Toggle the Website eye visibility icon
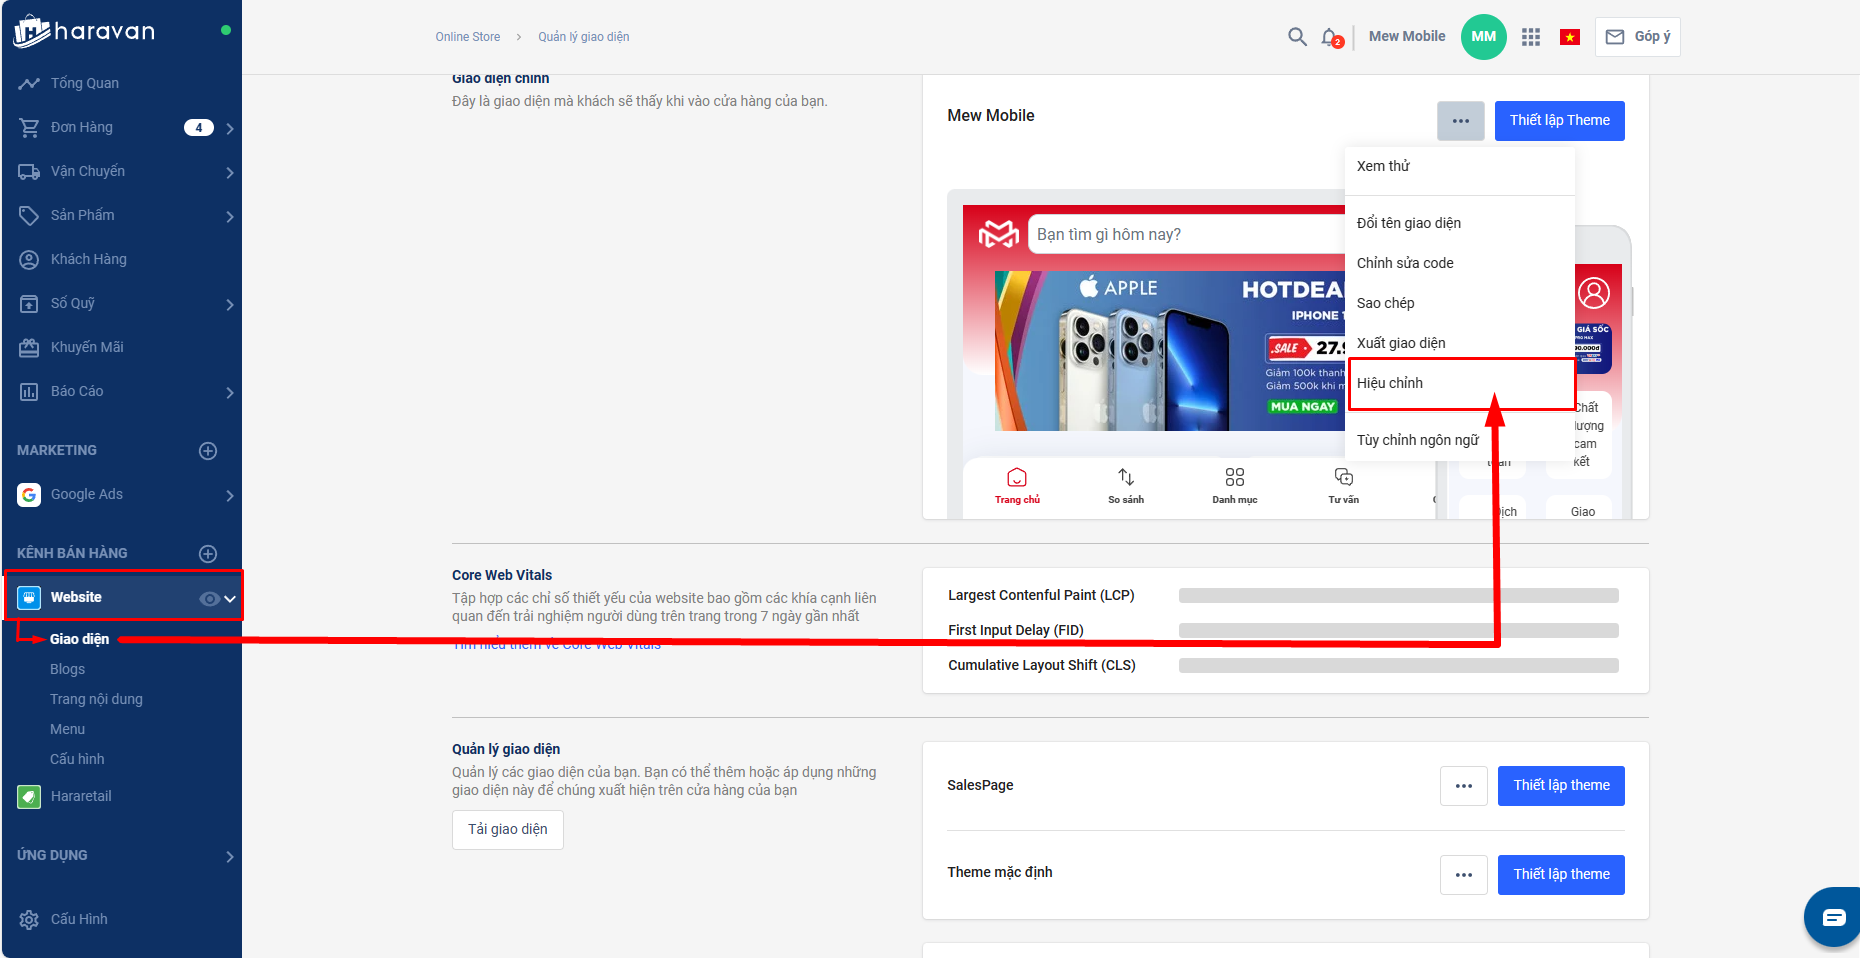 (209, 599)
